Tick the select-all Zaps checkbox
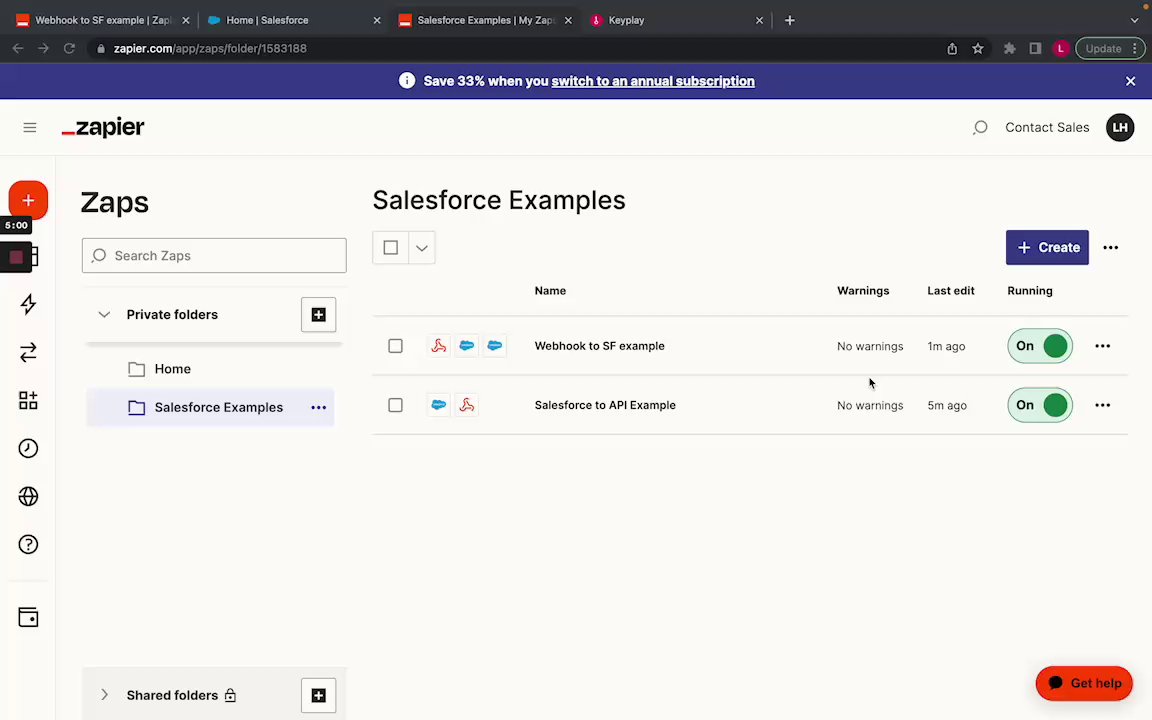 click(390, 248)
